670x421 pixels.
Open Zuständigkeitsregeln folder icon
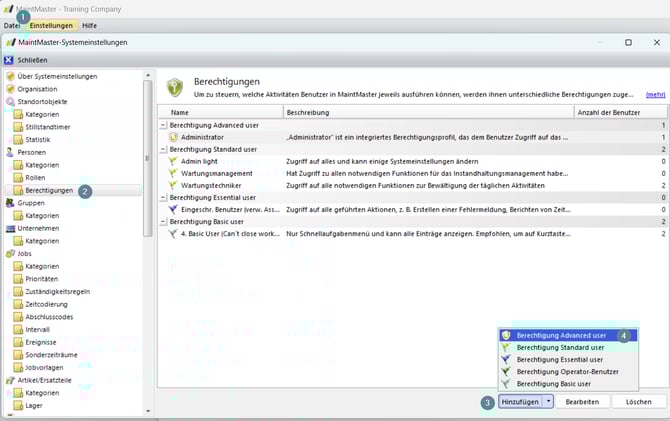click(18, 291)
